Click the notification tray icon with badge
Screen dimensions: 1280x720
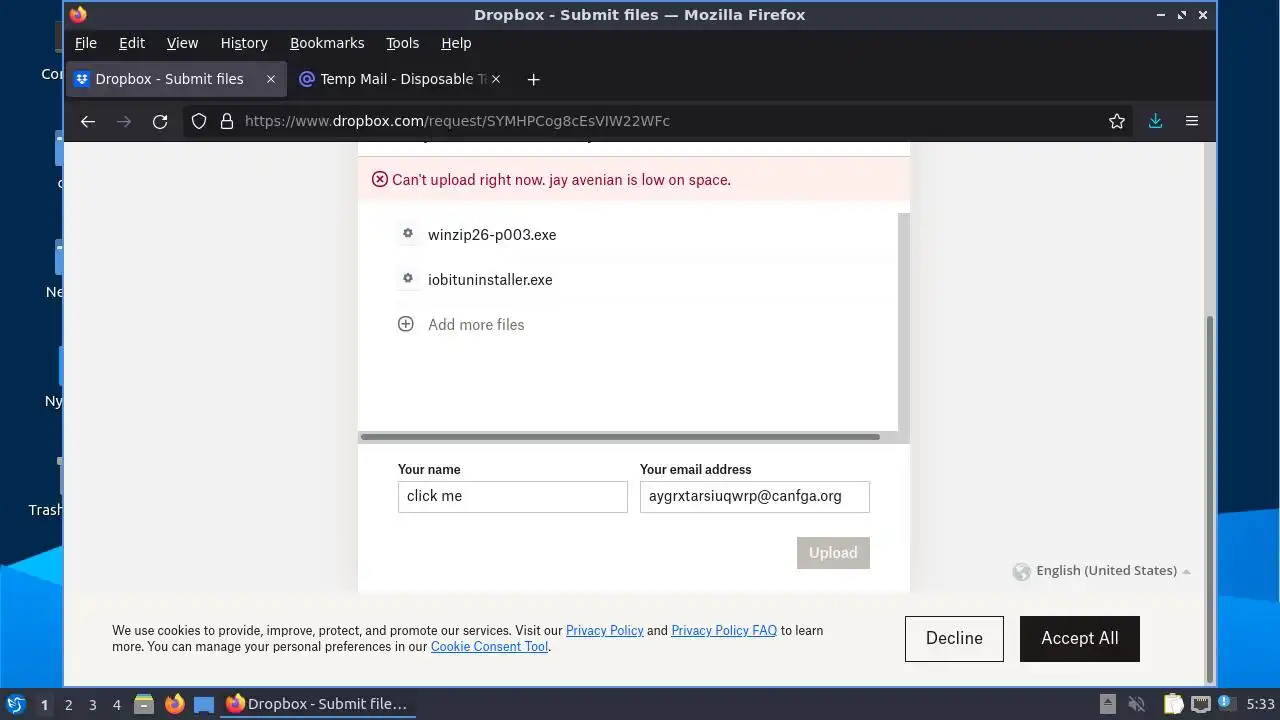[1227, 704]
